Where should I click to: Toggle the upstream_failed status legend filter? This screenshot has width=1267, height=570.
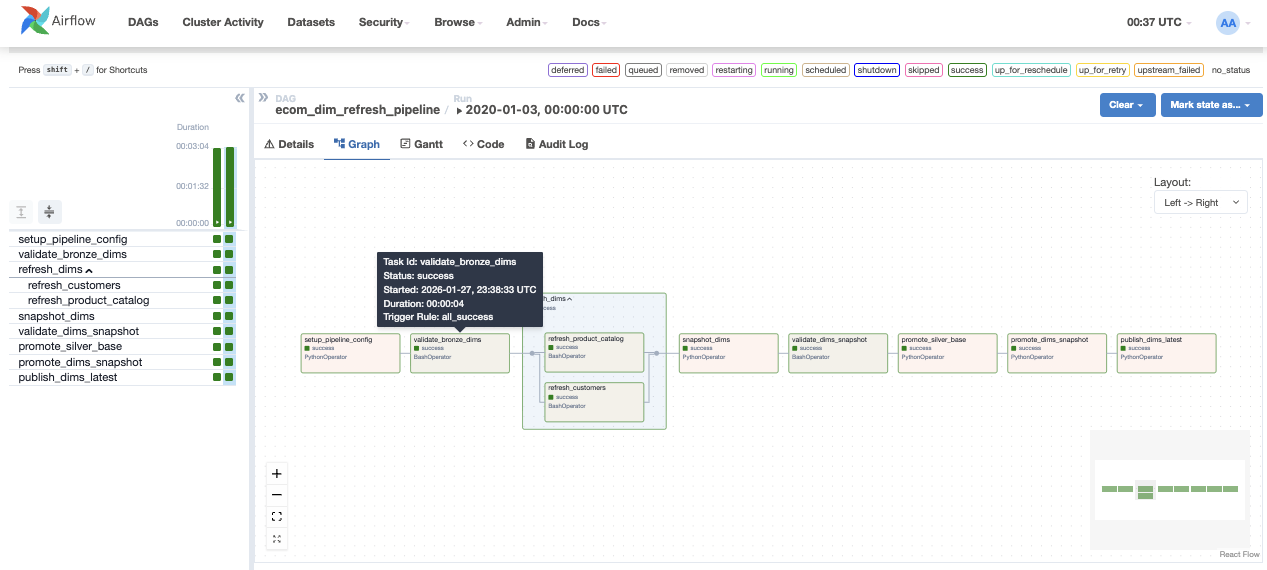[1168, 70]
